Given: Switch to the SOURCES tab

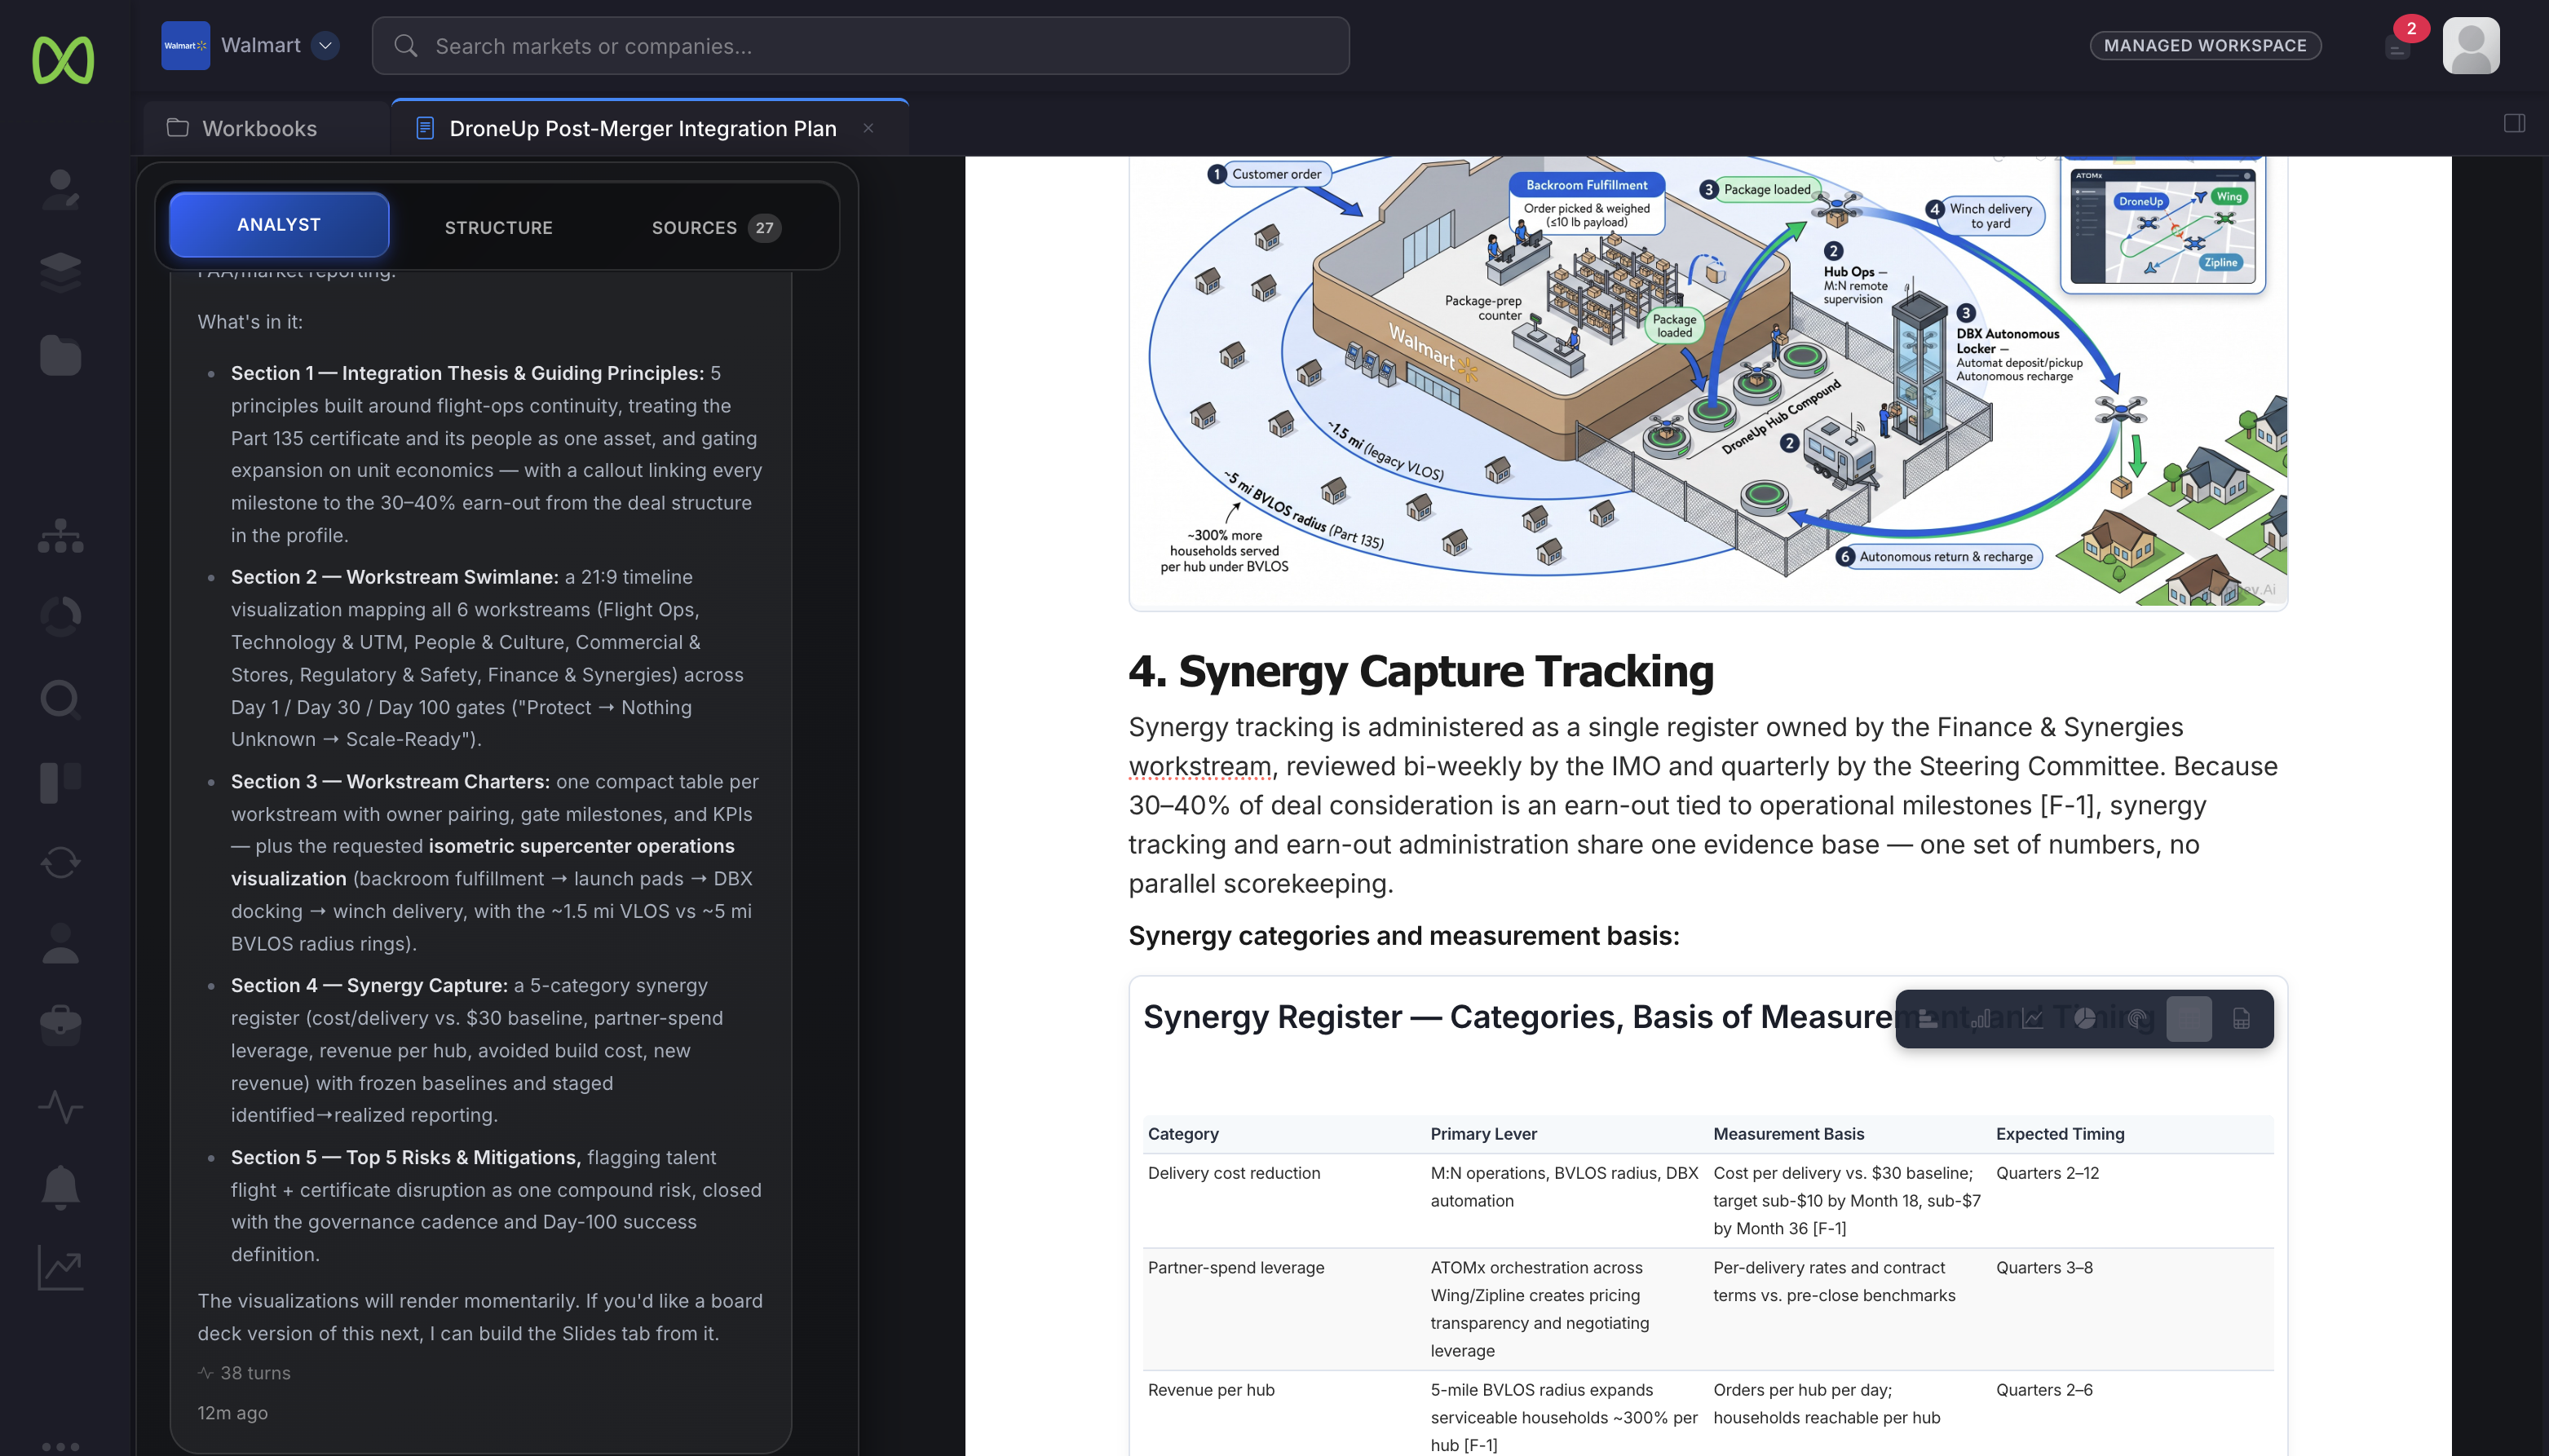Looking at the screenshot, I should 716,228.
